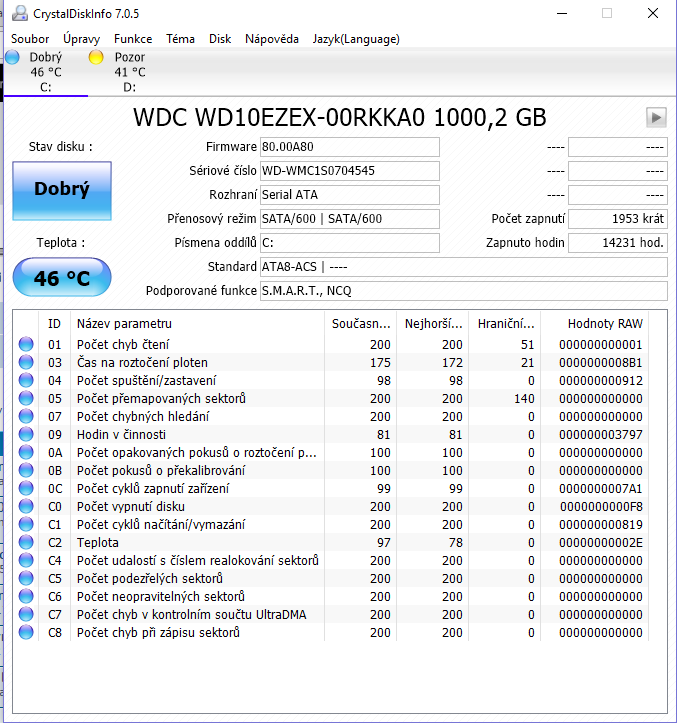Click threshold value 140 in row 05
This screenshot has height=723, width=677.
(524, 398)
